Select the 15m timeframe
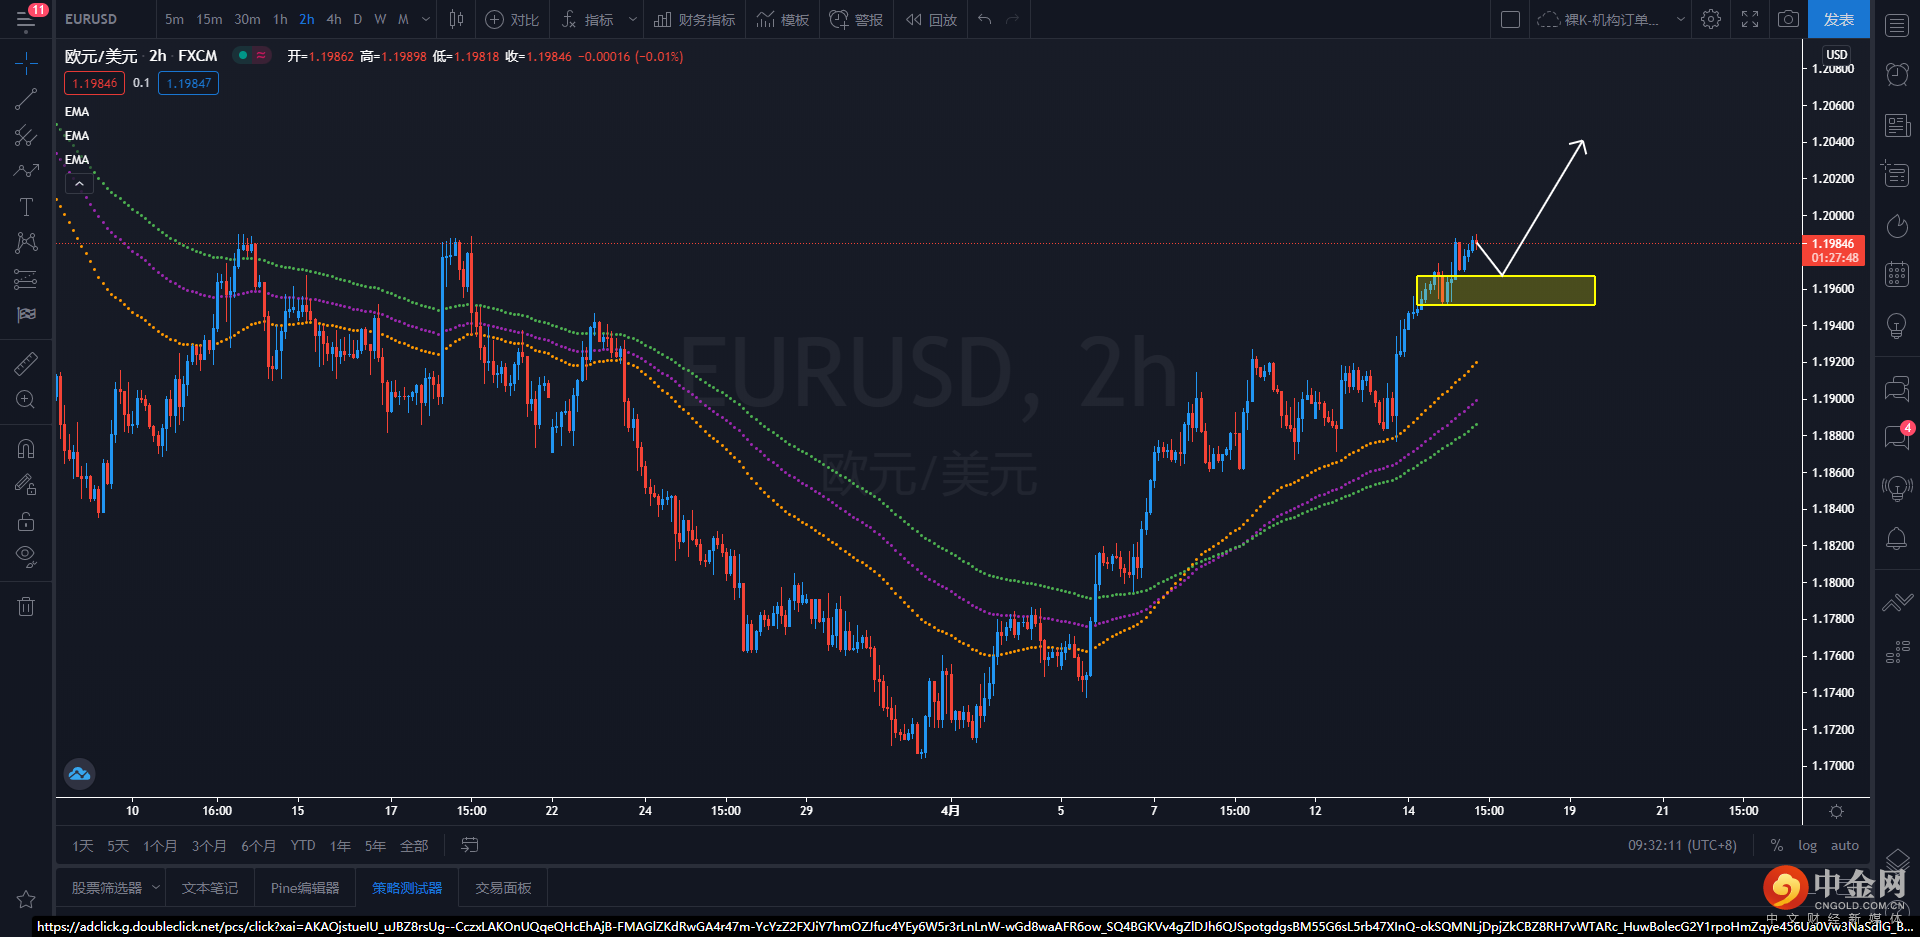 pyautogui.click(x=209, y=19)
